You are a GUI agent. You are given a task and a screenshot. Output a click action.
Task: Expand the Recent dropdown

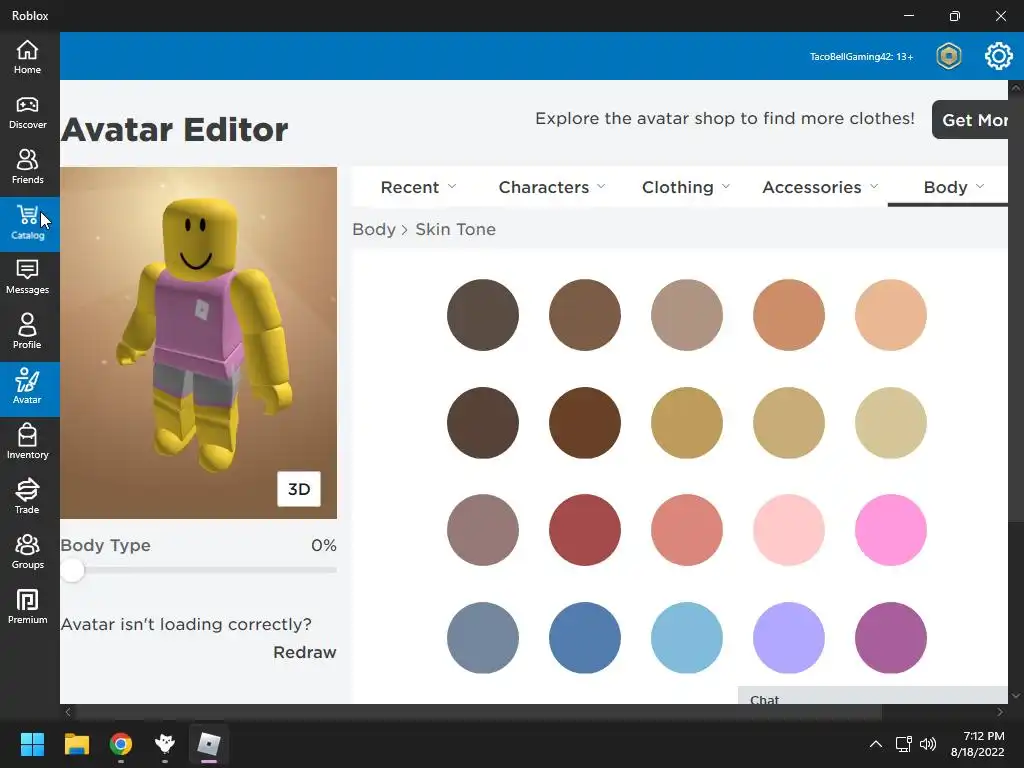coord(418,187)
